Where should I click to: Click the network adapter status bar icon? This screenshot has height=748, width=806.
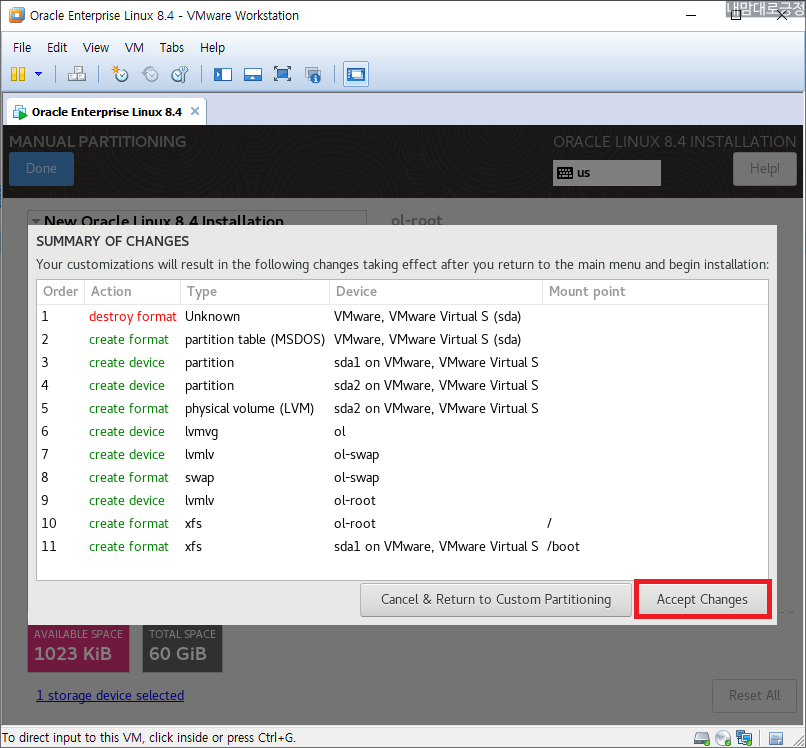744,738
